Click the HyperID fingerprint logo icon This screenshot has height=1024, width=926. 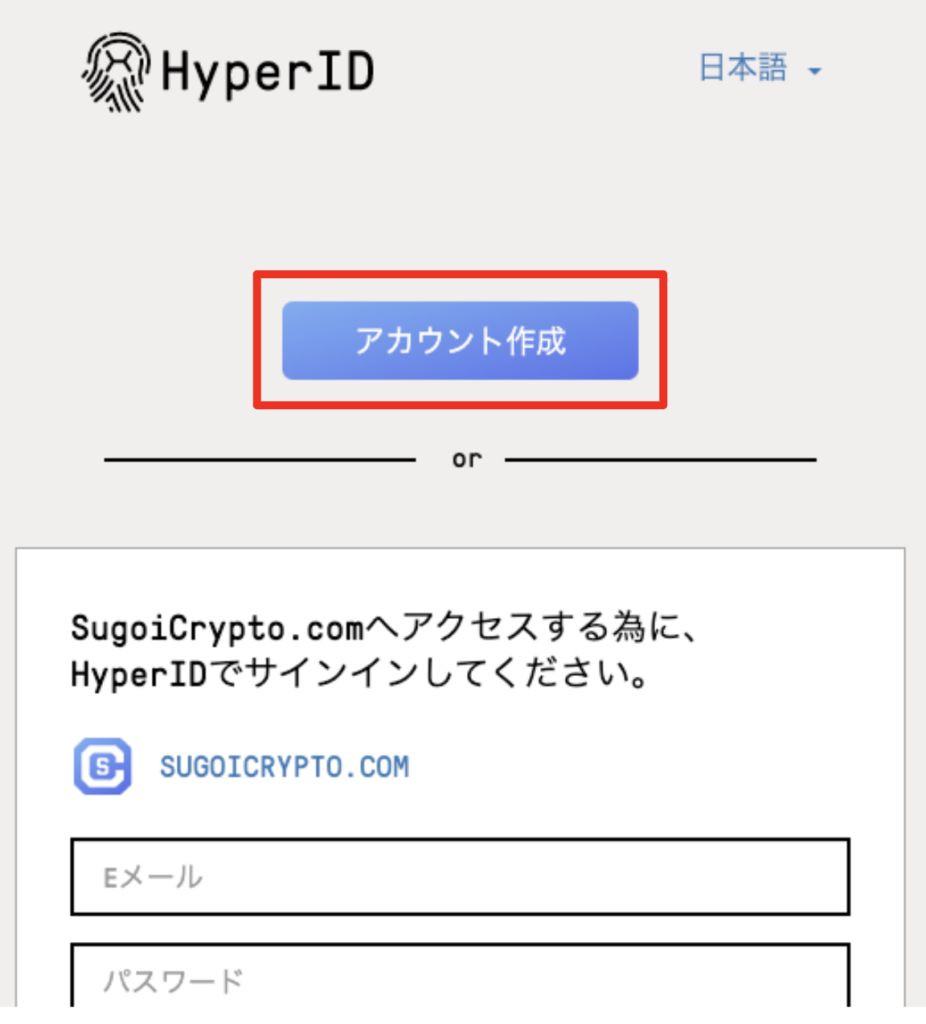pyautogui.click(x=116, y=72)
